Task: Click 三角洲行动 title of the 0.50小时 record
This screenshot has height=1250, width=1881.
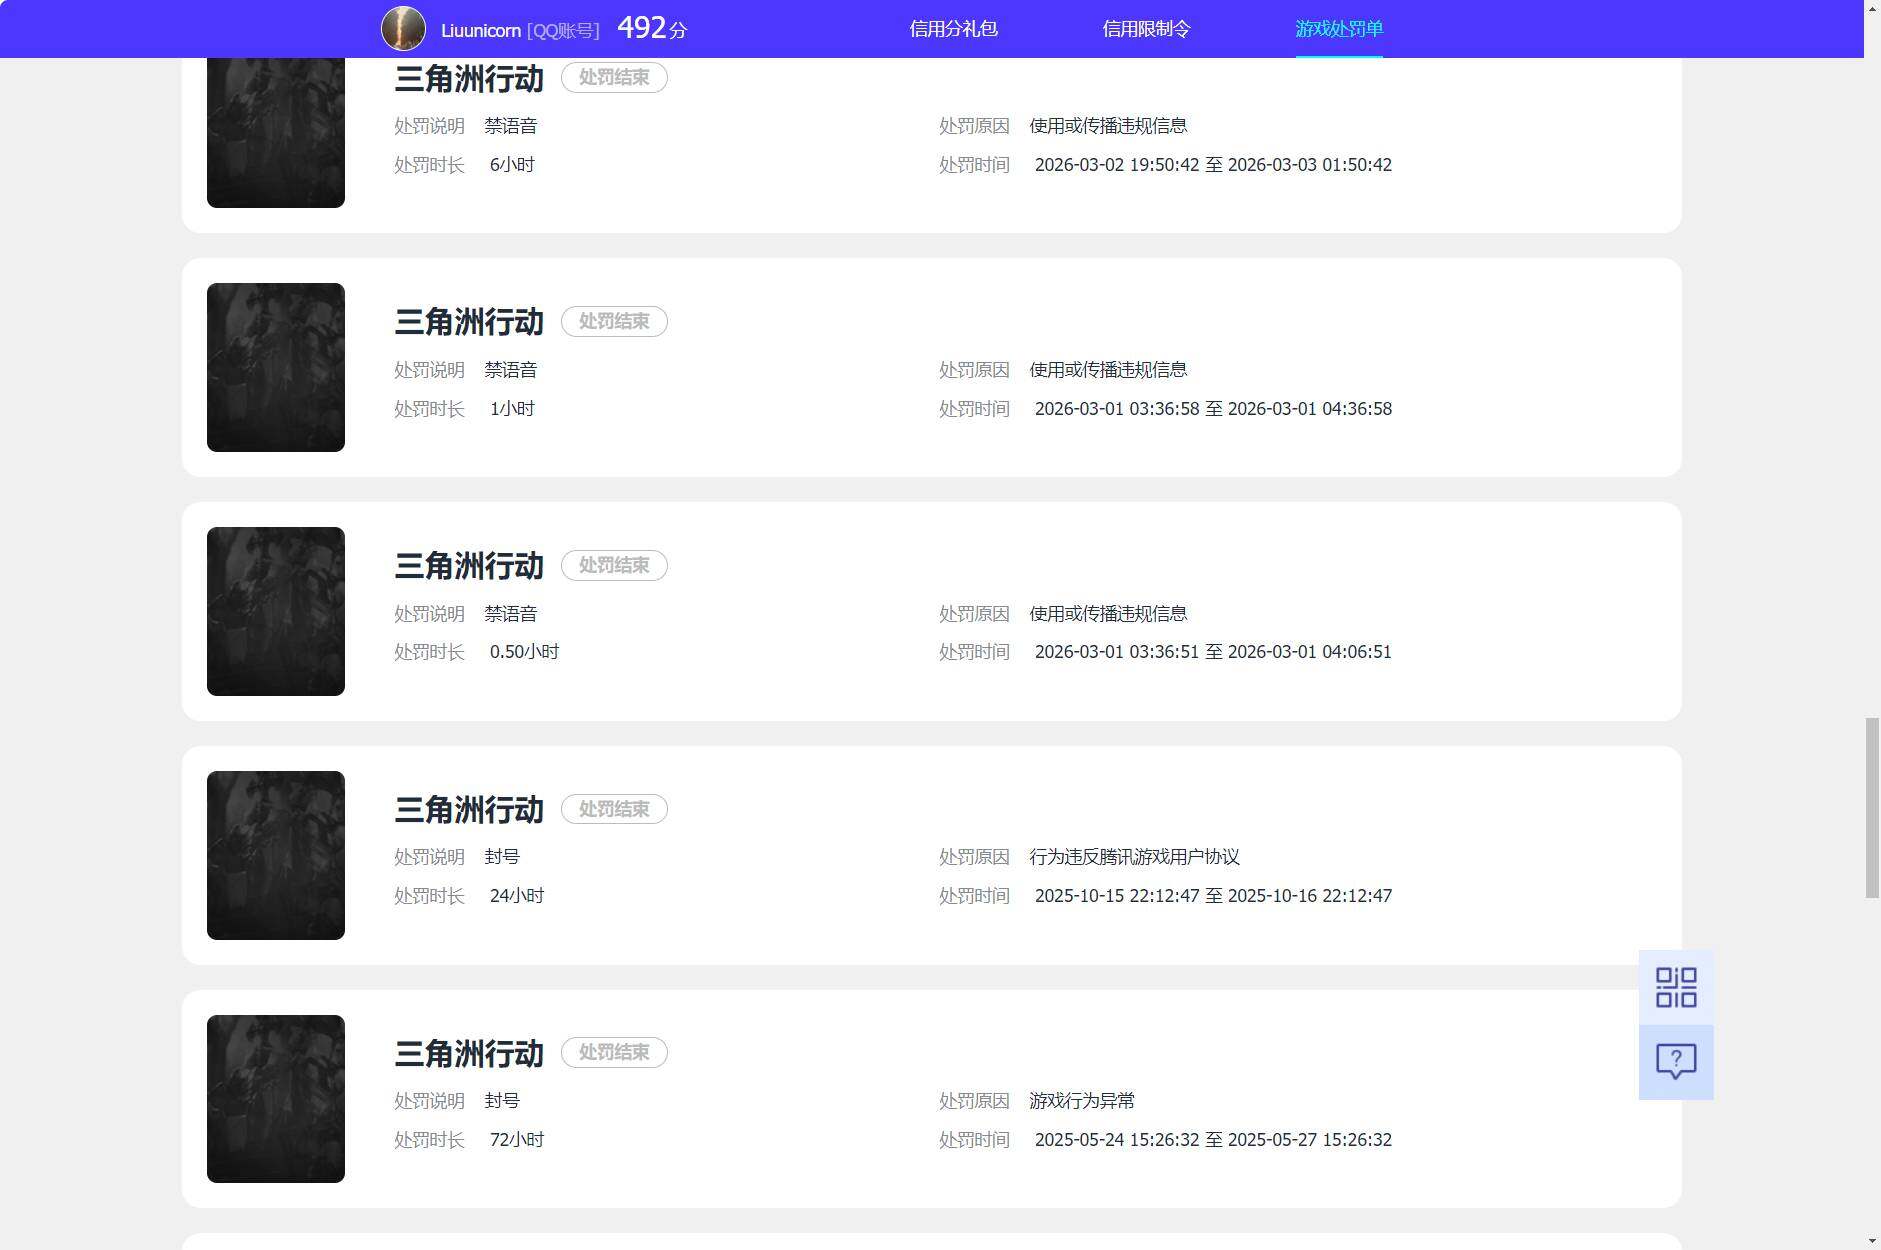Action: [469, 566]
